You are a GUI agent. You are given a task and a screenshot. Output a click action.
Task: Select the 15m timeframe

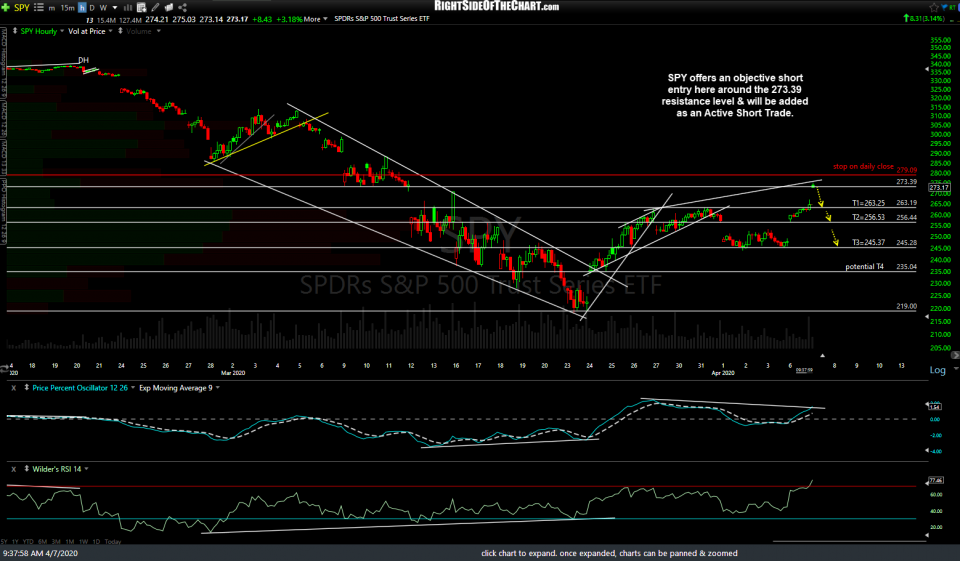tap(67, 8)
